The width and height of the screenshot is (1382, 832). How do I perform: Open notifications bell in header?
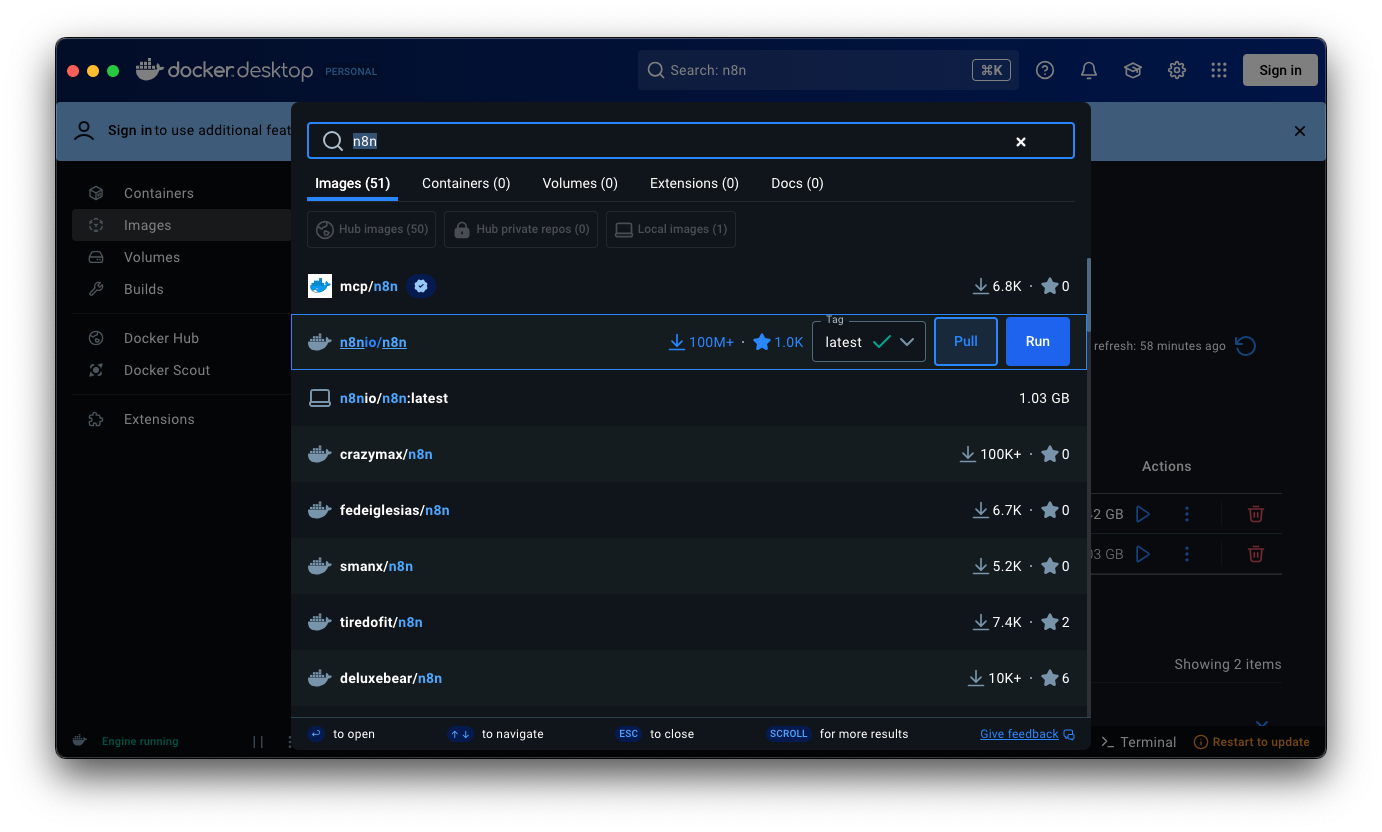1089,70
